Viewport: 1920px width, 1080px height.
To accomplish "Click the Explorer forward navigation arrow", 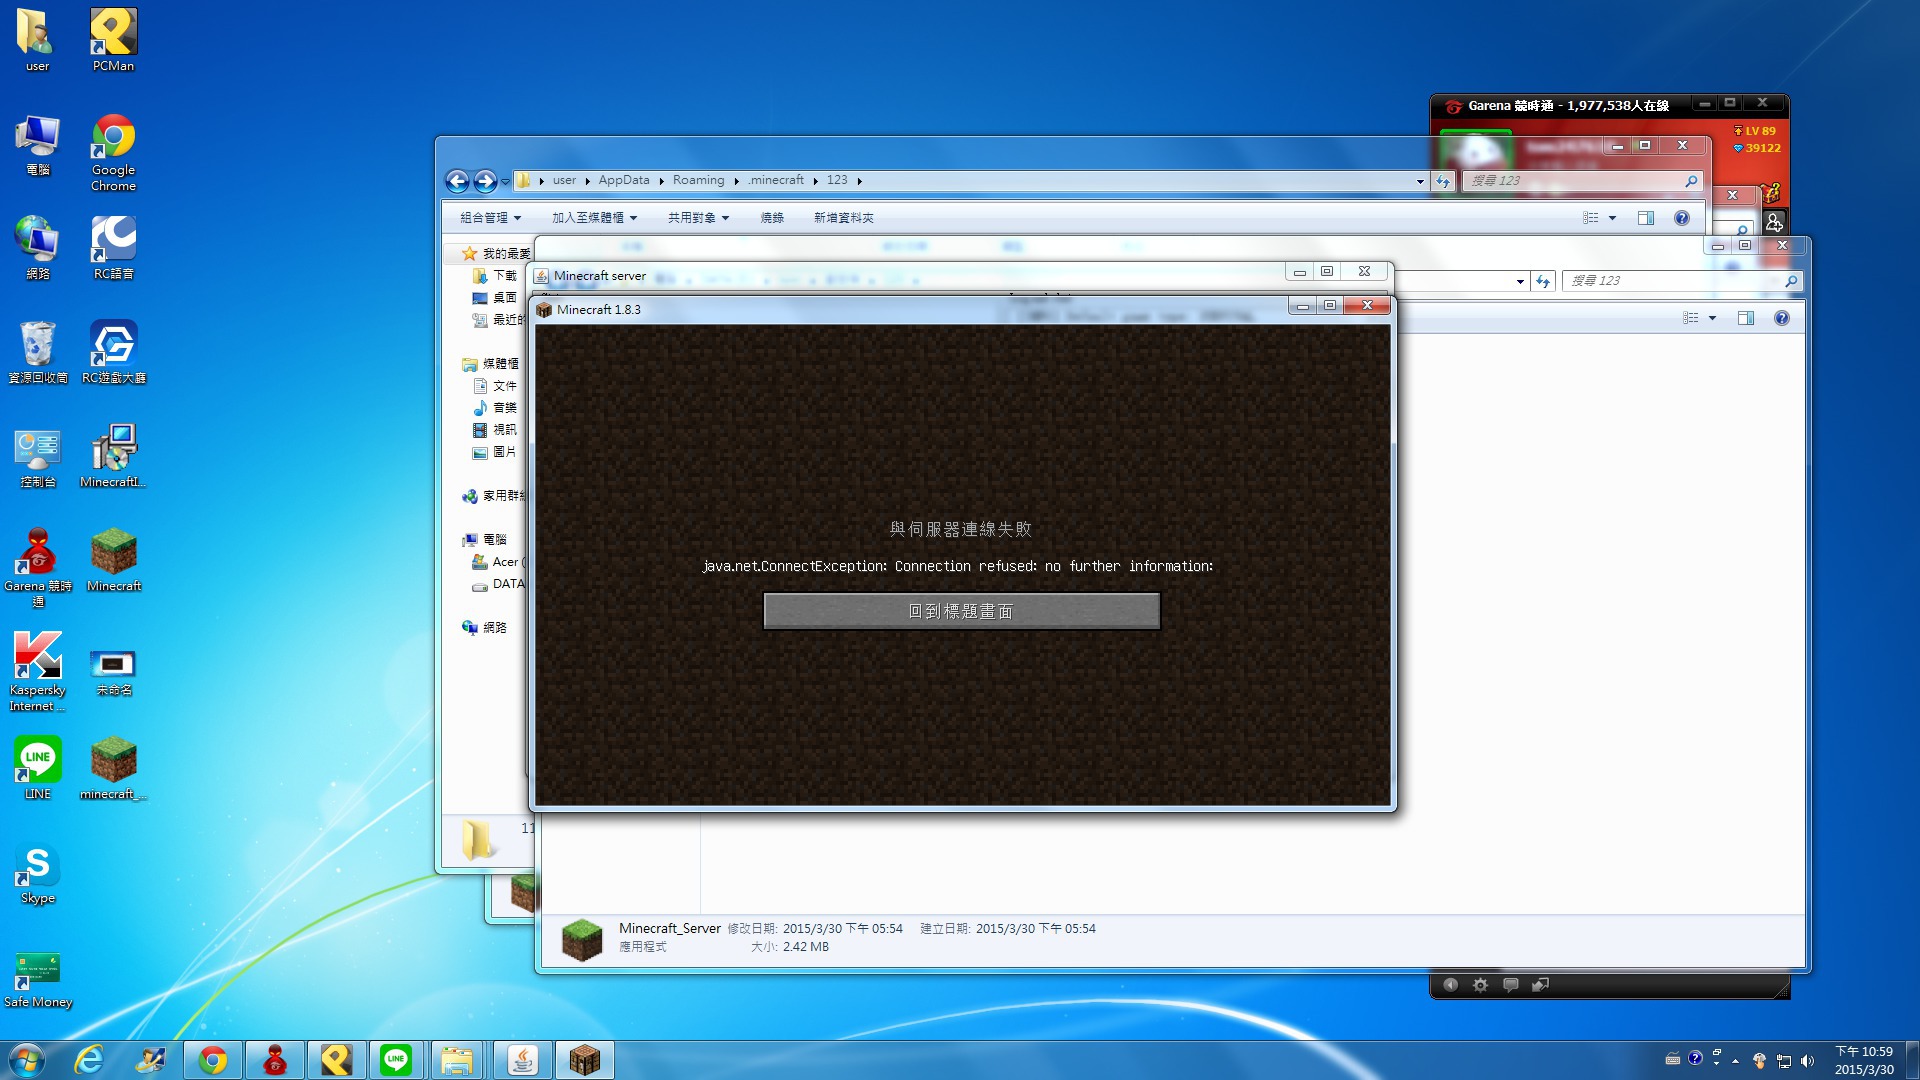I will click(x=485, y=181).
